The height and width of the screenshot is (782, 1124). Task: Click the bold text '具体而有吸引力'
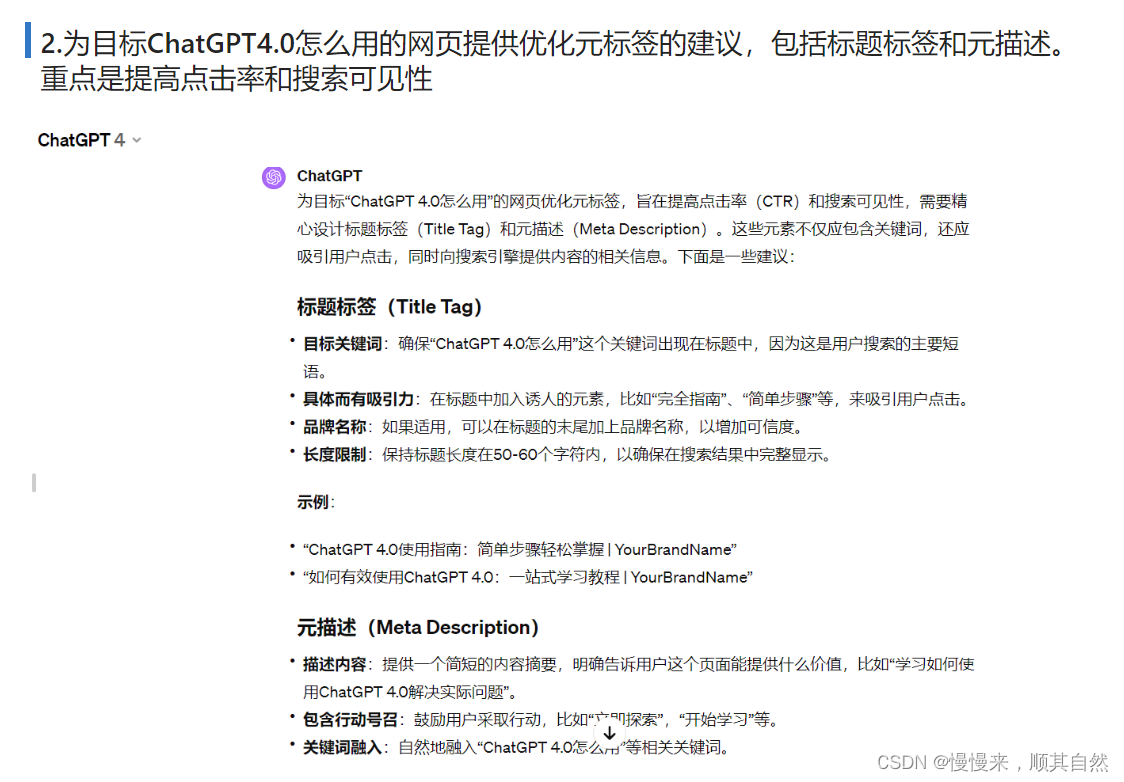click(x=358, y=399)
